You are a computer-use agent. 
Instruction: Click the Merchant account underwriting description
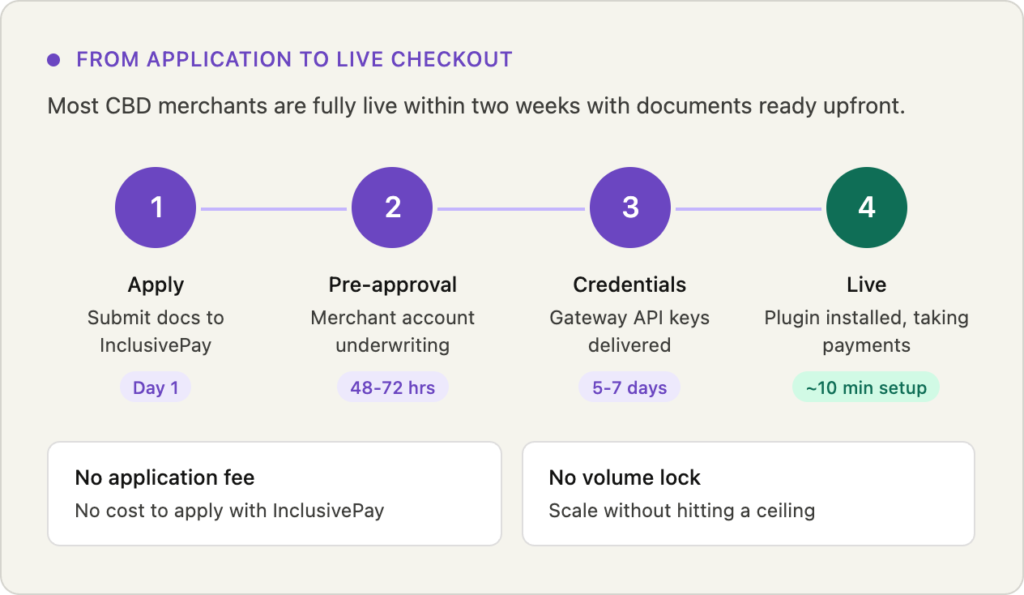pos(392,332)
